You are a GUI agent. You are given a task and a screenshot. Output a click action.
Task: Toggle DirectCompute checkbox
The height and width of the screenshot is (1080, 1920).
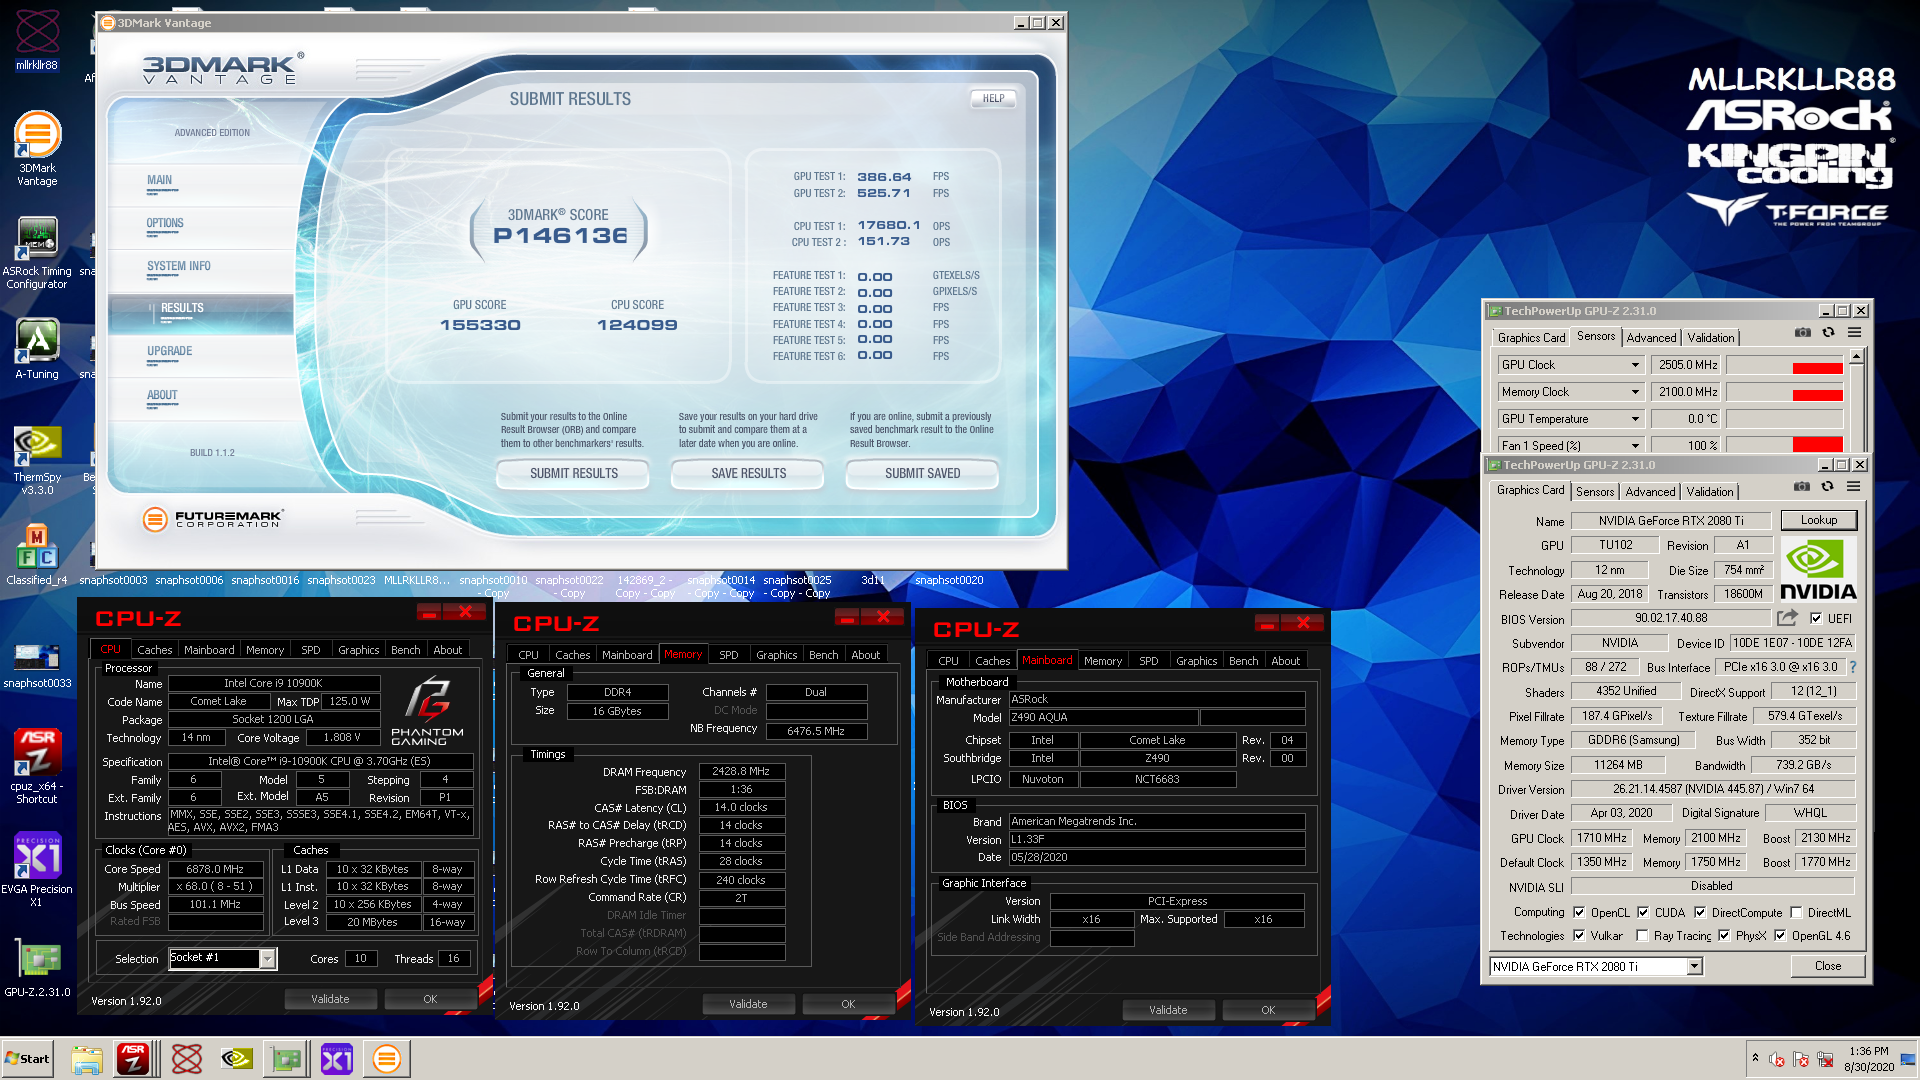pyautogui.click(x=1700, y=912)
